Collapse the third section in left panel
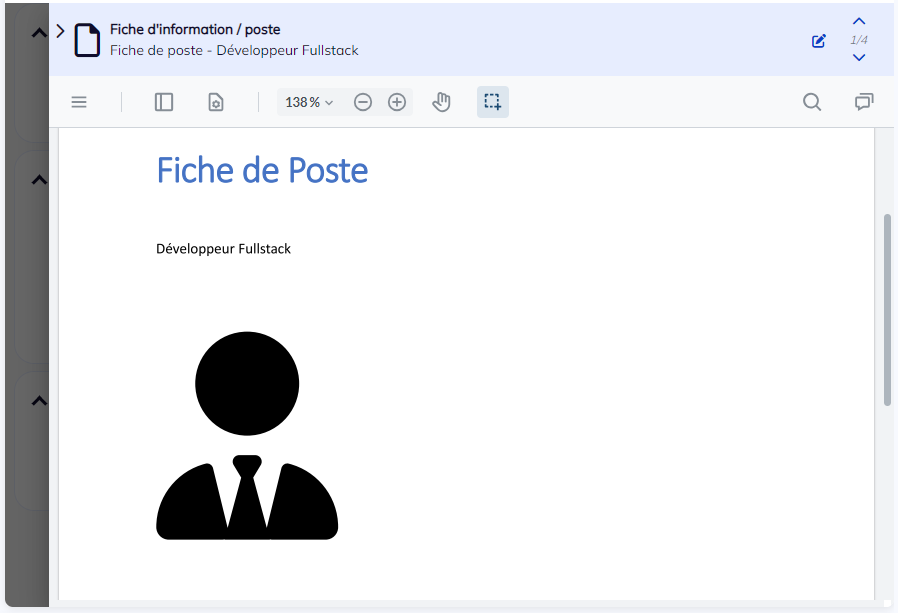Image resolution: width=898 pixels, height=613 pixels. point(39,401)
